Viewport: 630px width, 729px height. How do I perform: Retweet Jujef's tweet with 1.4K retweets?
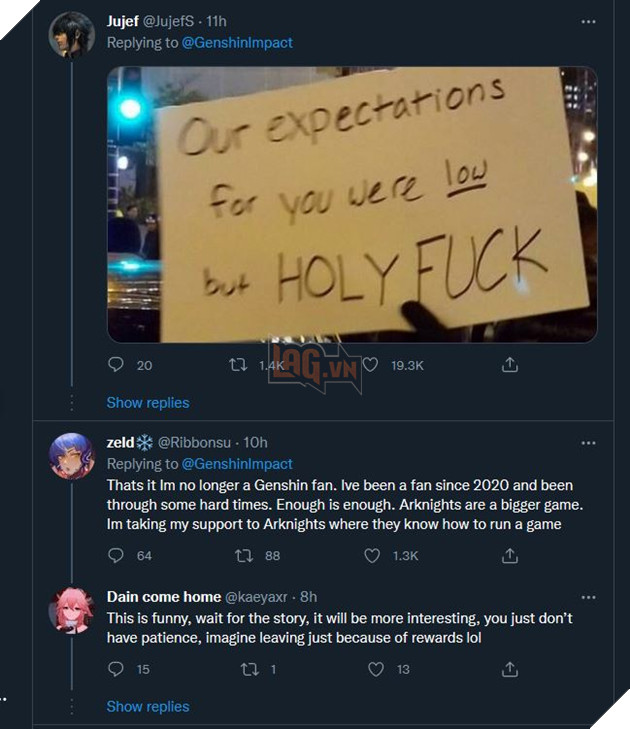(238, 366)
